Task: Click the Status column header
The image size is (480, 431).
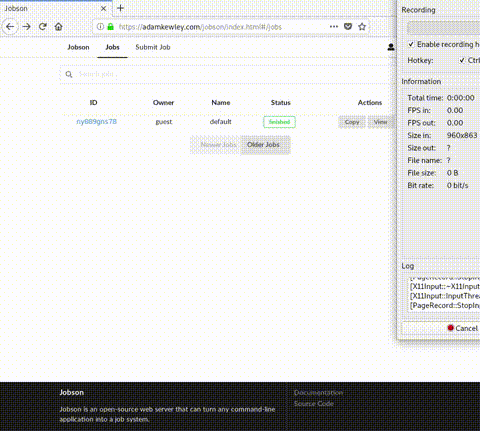Action: pyautogui.click(x=281, y=103)
